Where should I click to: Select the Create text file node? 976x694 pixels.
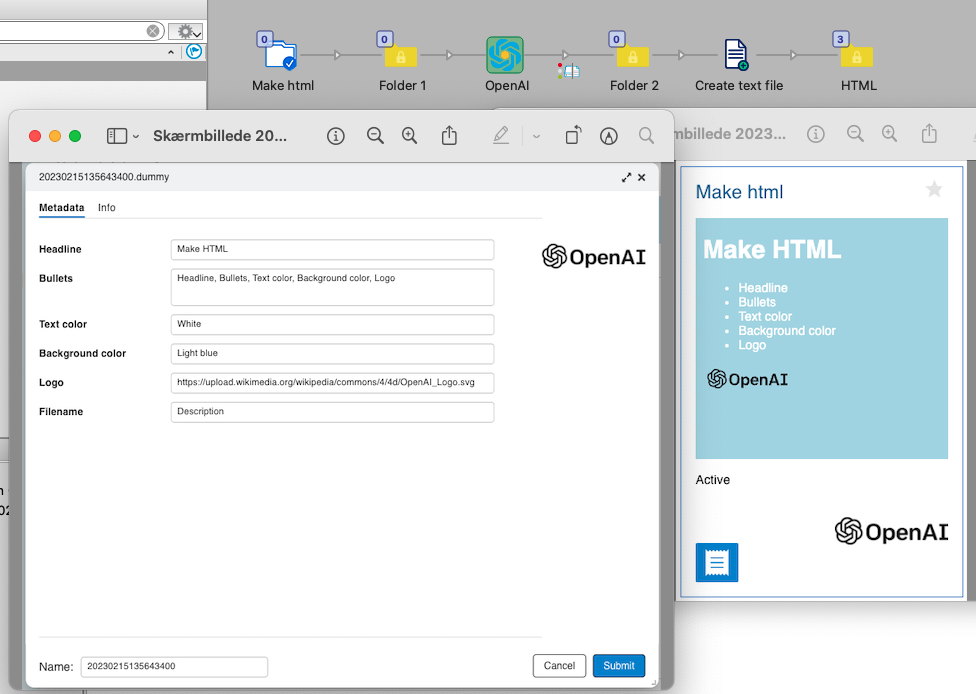click(736, 55)
